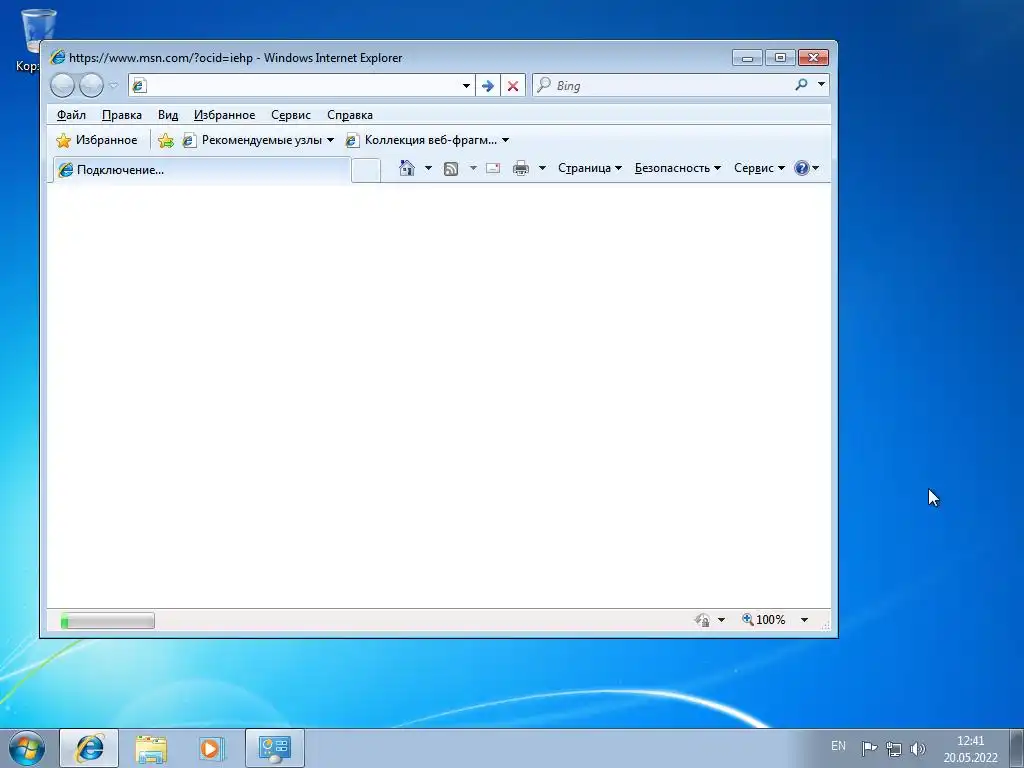The height and width of the screenshot is (768, 1024).
Task: Open the Сервис command bar menu
Action: pos(760,168)
